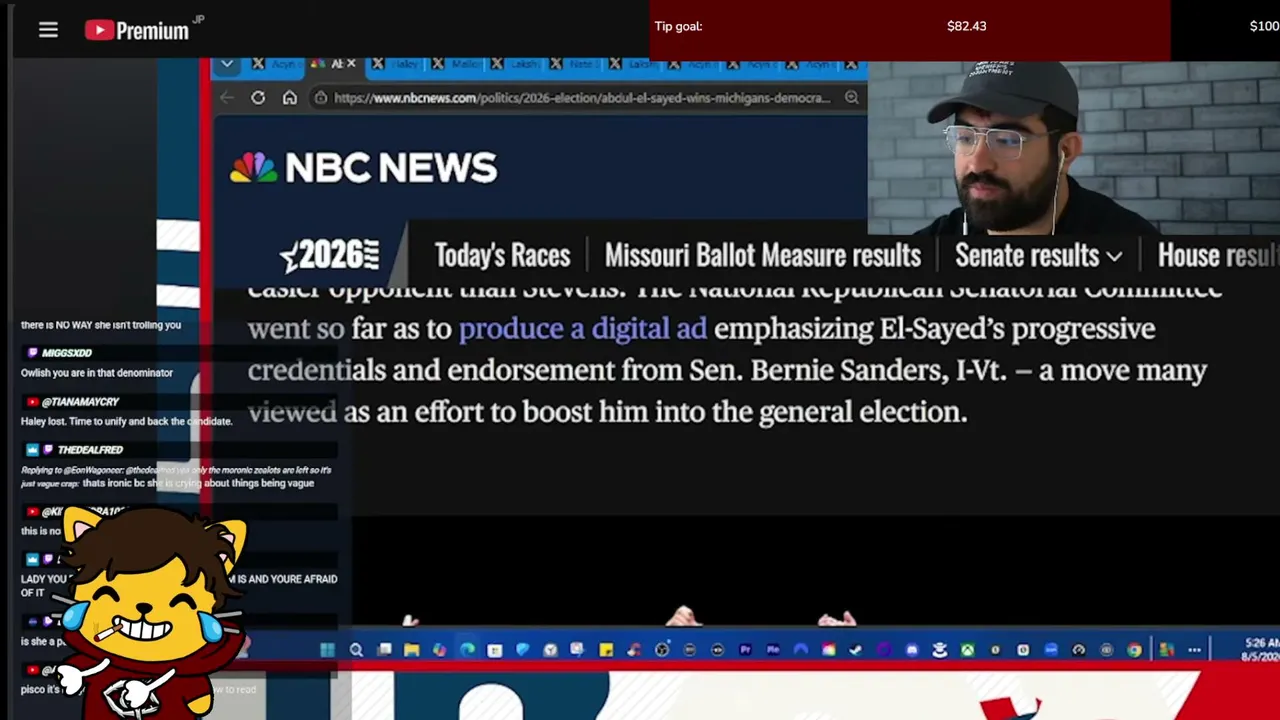The image size is (1280, 720).
Task: Click the YouTube badge beside @TIANAMAYCRY
Action: 32,402
